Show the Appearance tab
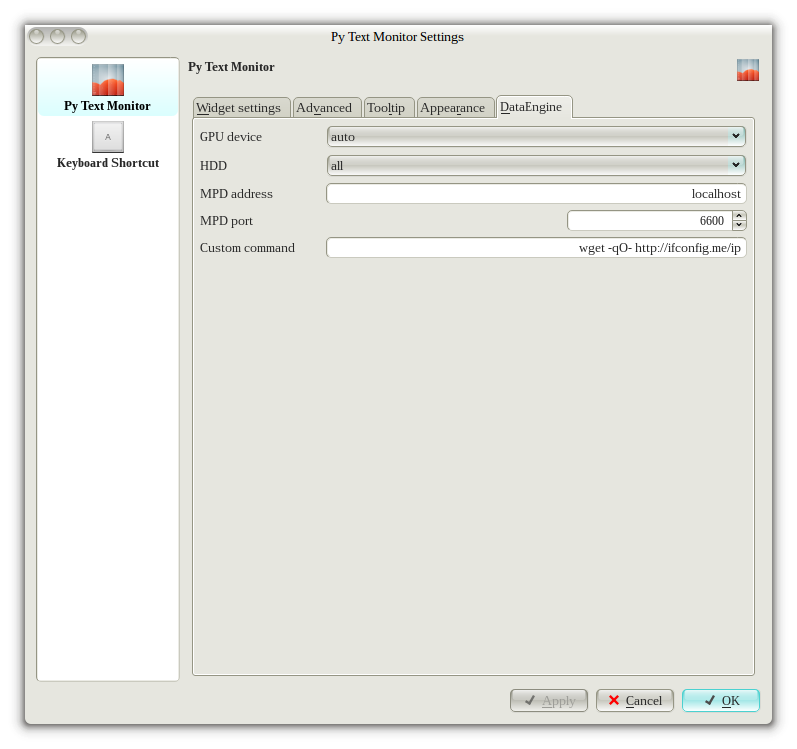 (x=453, y=108)
